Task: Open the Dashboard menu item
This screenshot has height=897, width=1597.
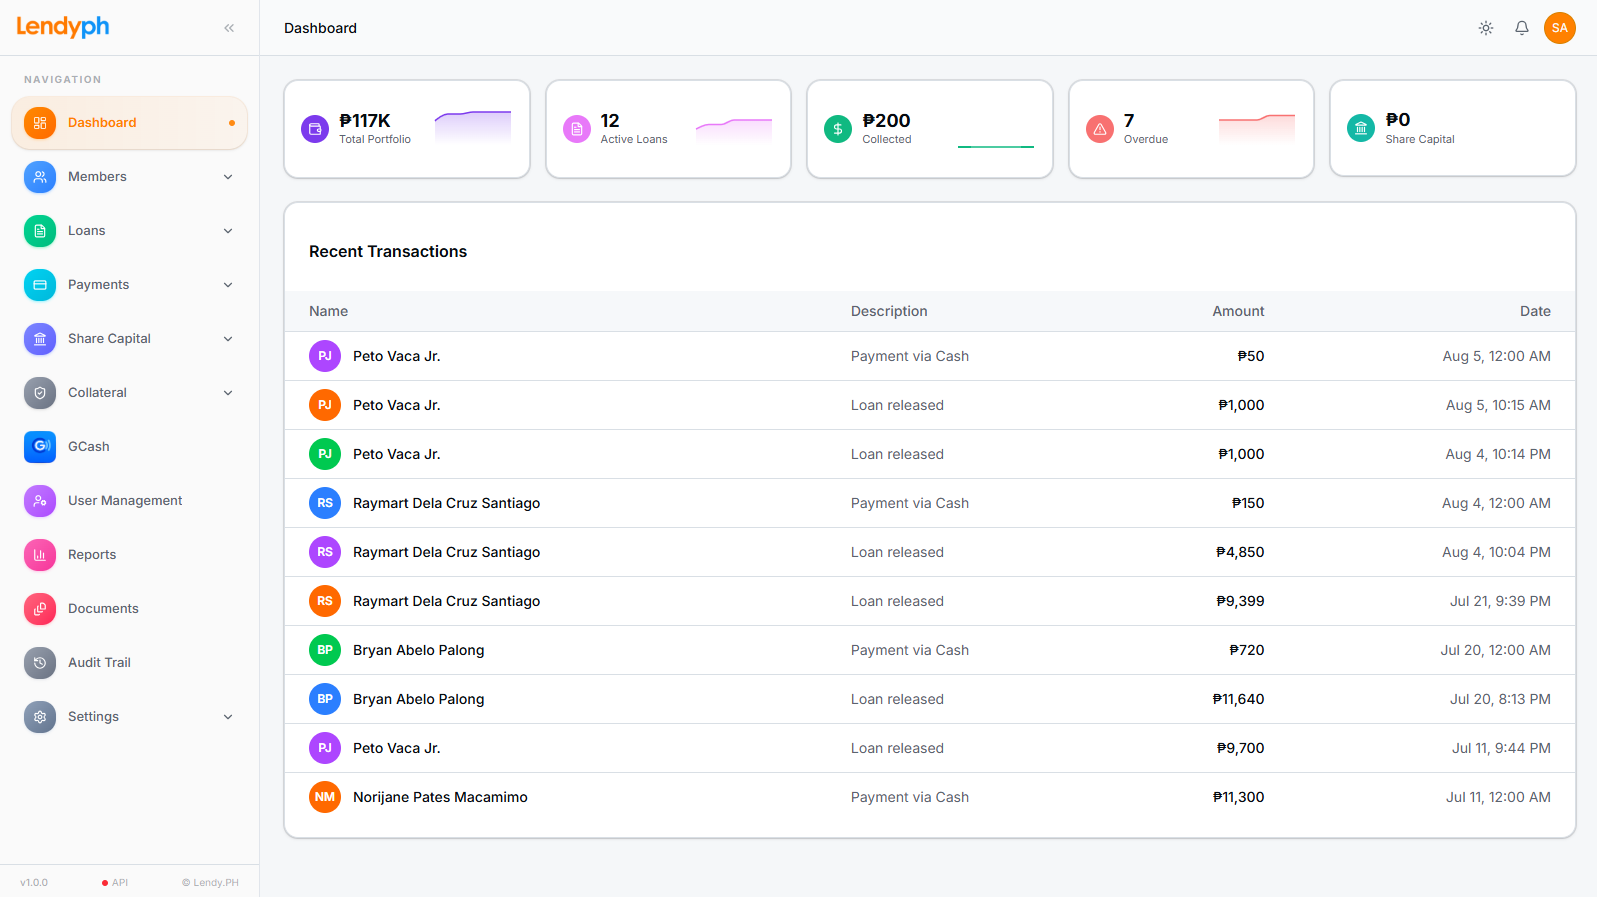Action: tap(130, 123)
